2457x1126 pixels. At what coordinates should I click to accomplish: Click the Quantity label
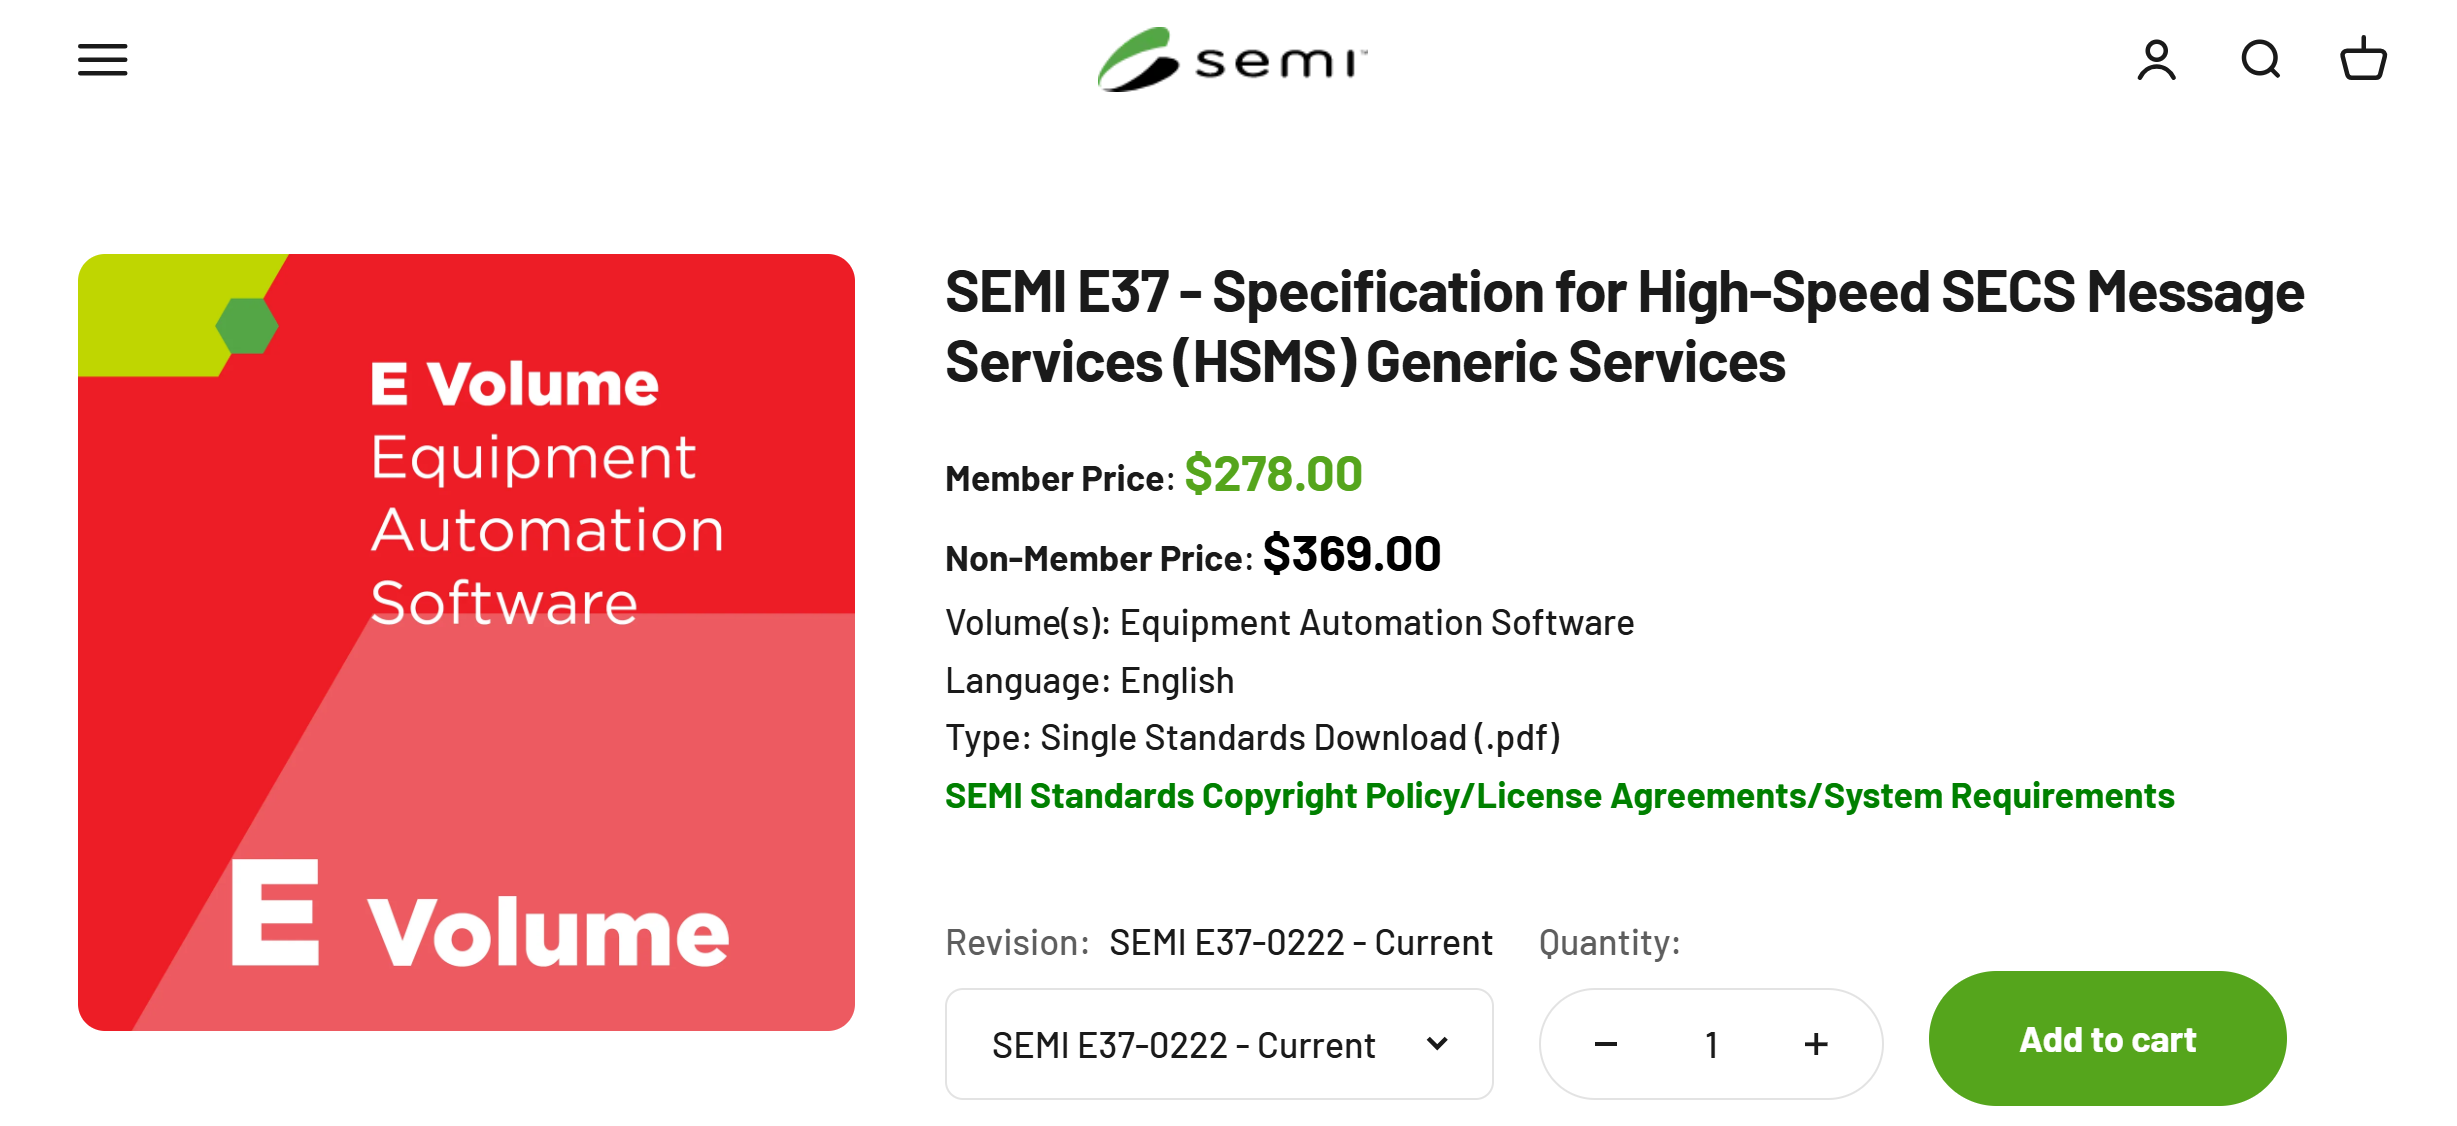(1609, 943)
